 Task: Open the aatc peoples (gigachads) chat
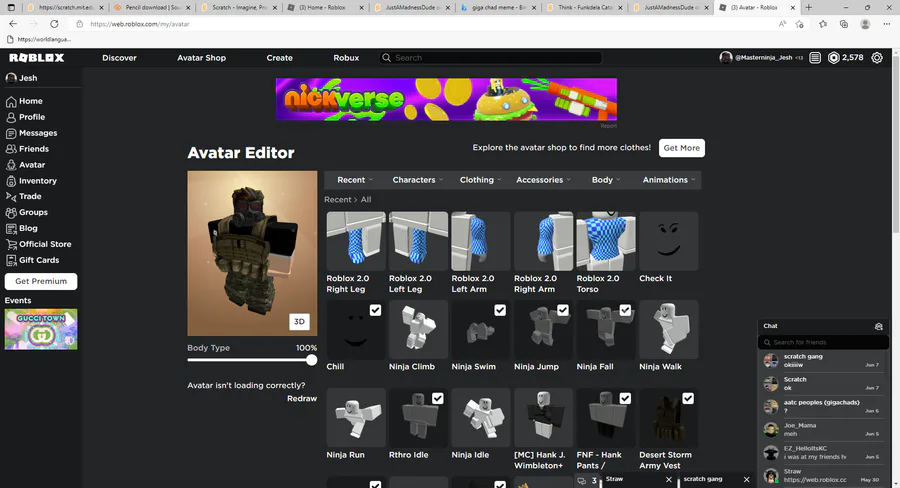823,406
